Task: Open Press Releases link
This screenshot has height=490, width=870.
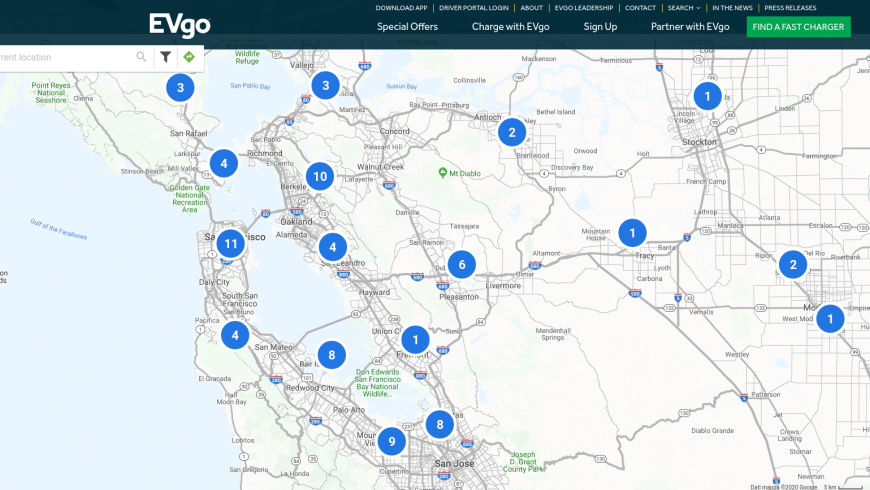Action: coord(790,8)
